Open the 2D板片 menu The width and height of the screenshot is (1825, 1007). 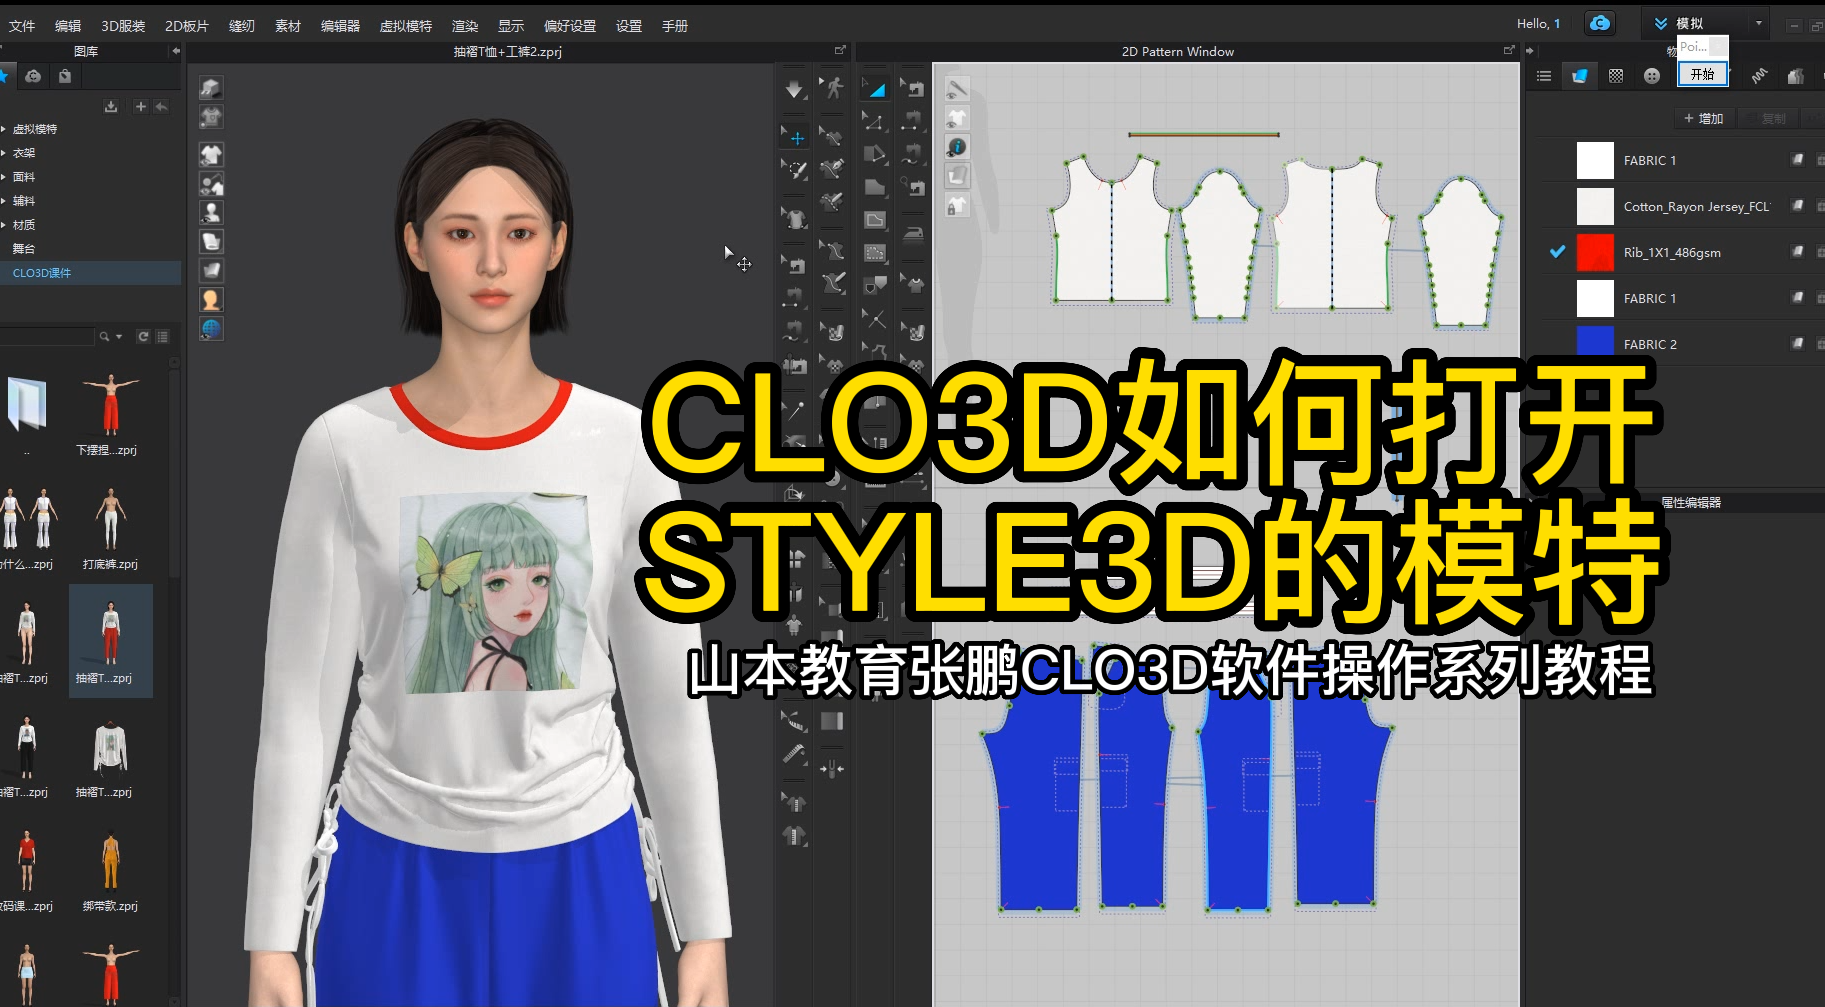coord(187,26)
